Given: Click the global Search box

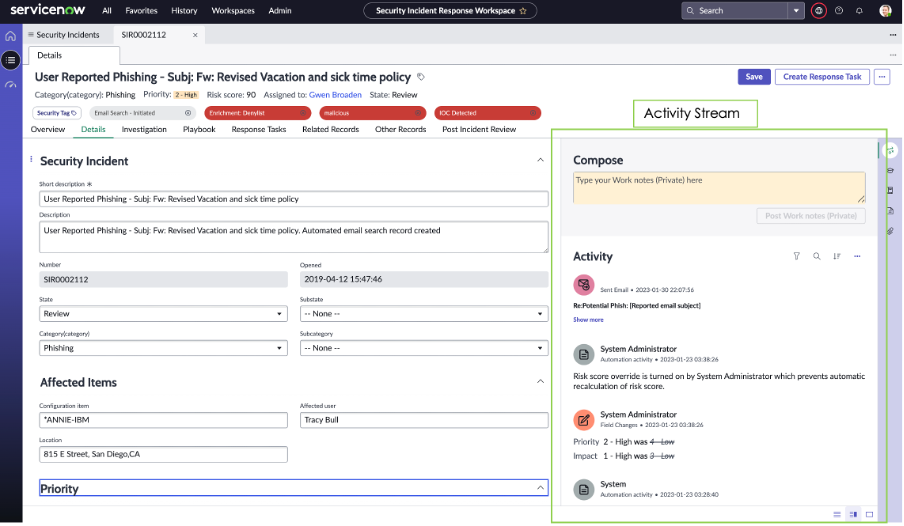Looking at the screenshot, I should tap(734, 10).
